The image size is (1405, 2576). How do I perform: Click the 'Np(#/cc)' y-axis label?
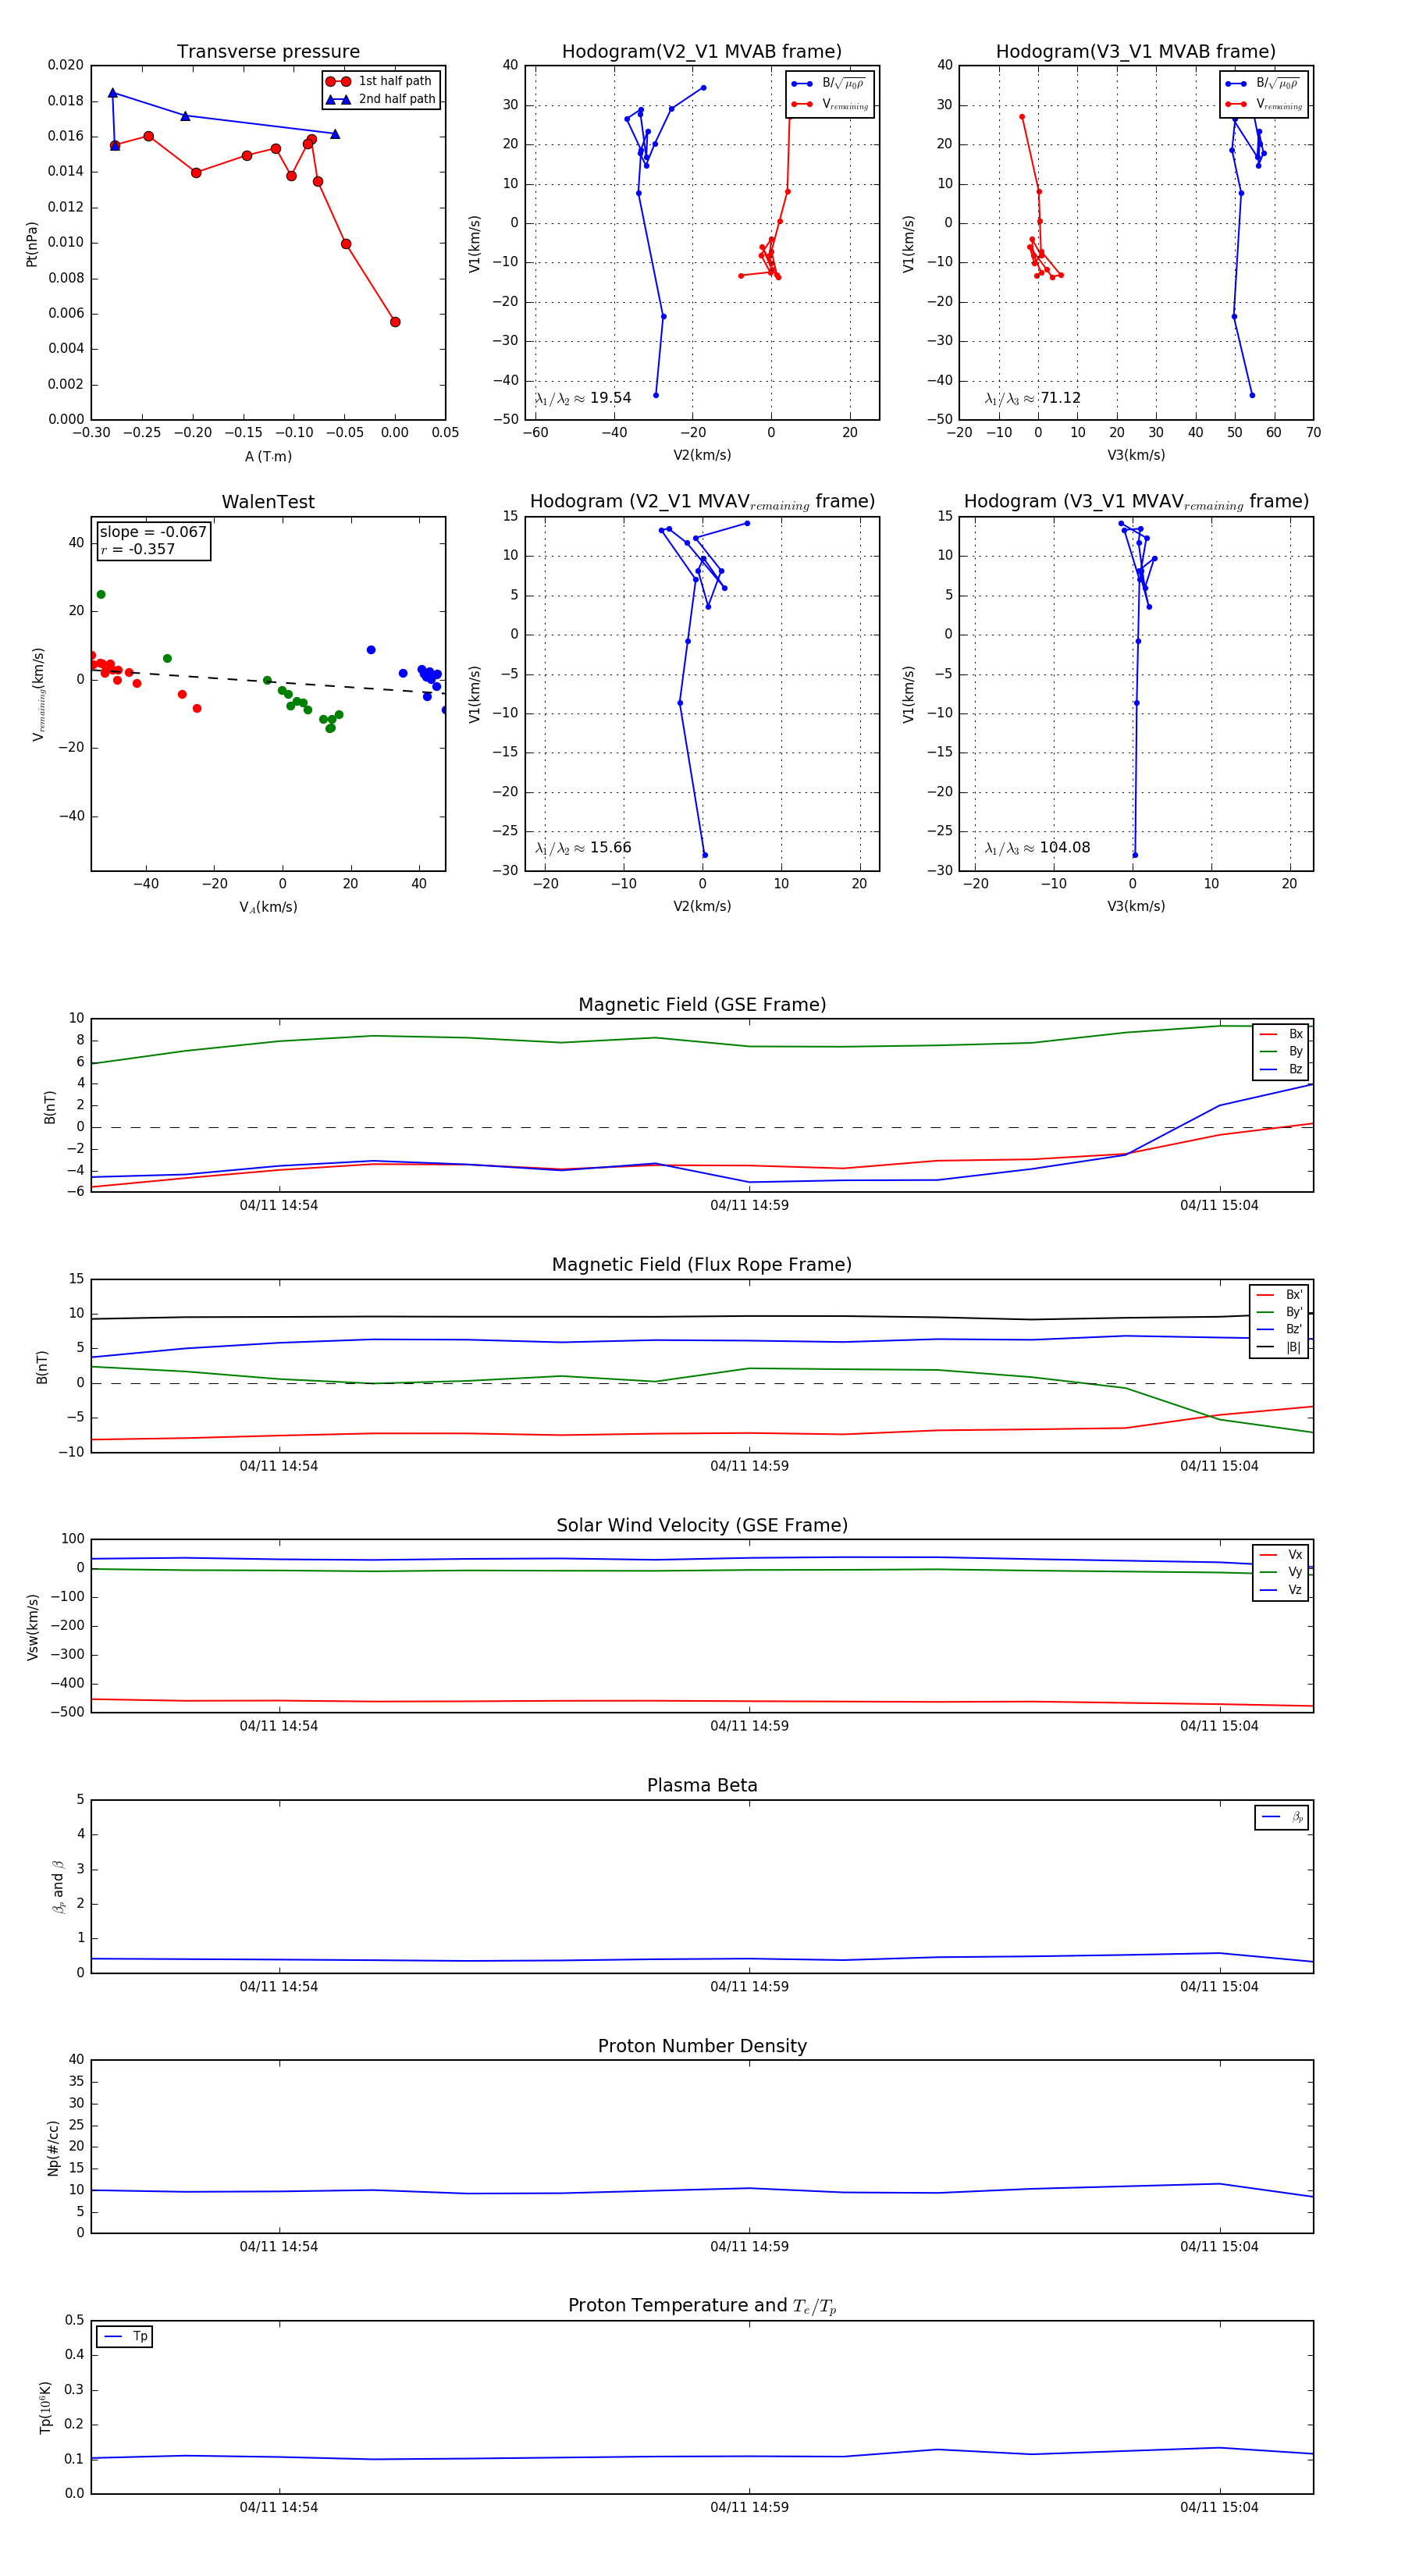(53, 2147)
